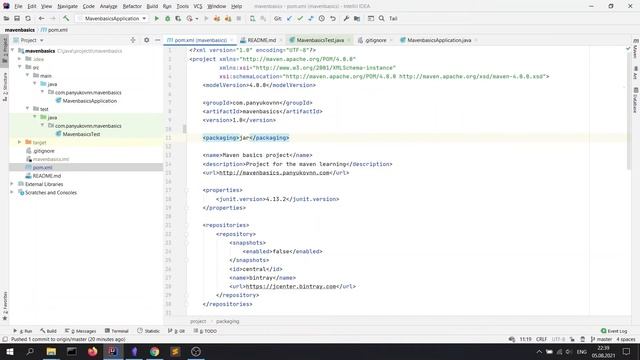Click the packaging breadcrumb below the editor
The height and width of the screenshot is (360, 640).
coord(227,321)
